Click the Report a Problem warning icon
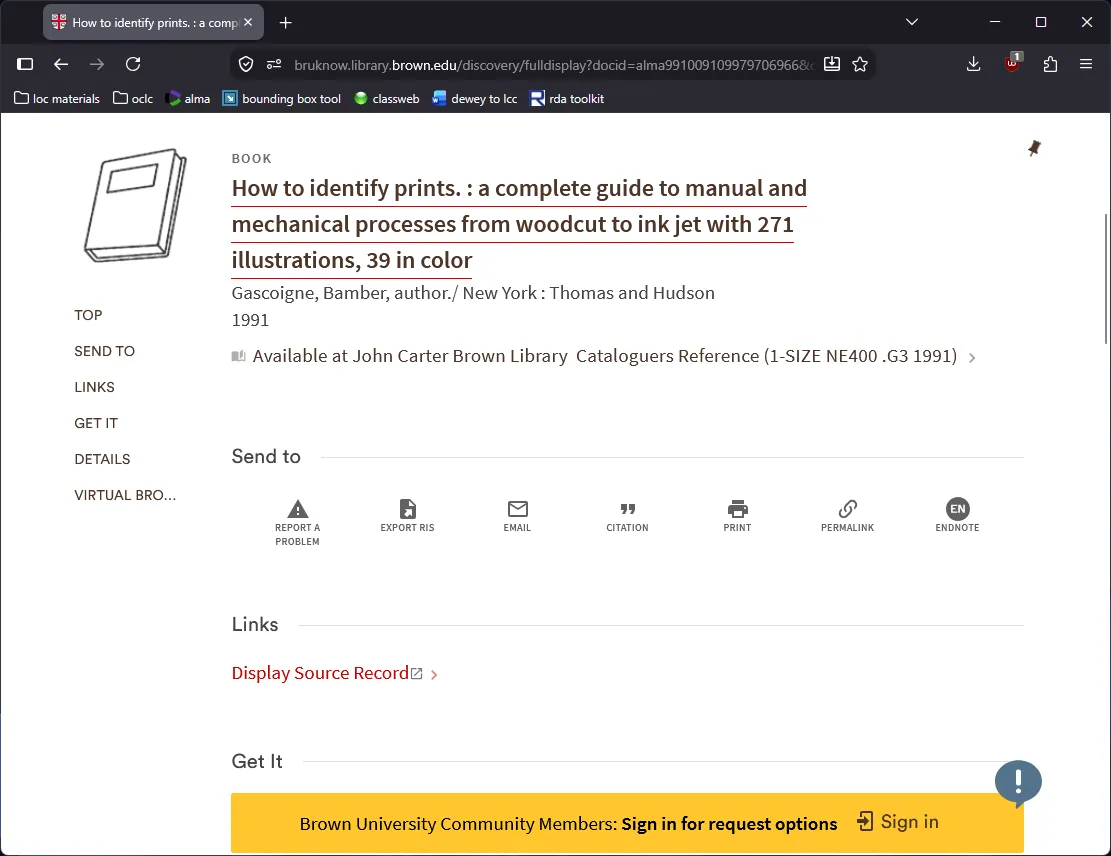 pyautogui.click(x=298, y=509)
